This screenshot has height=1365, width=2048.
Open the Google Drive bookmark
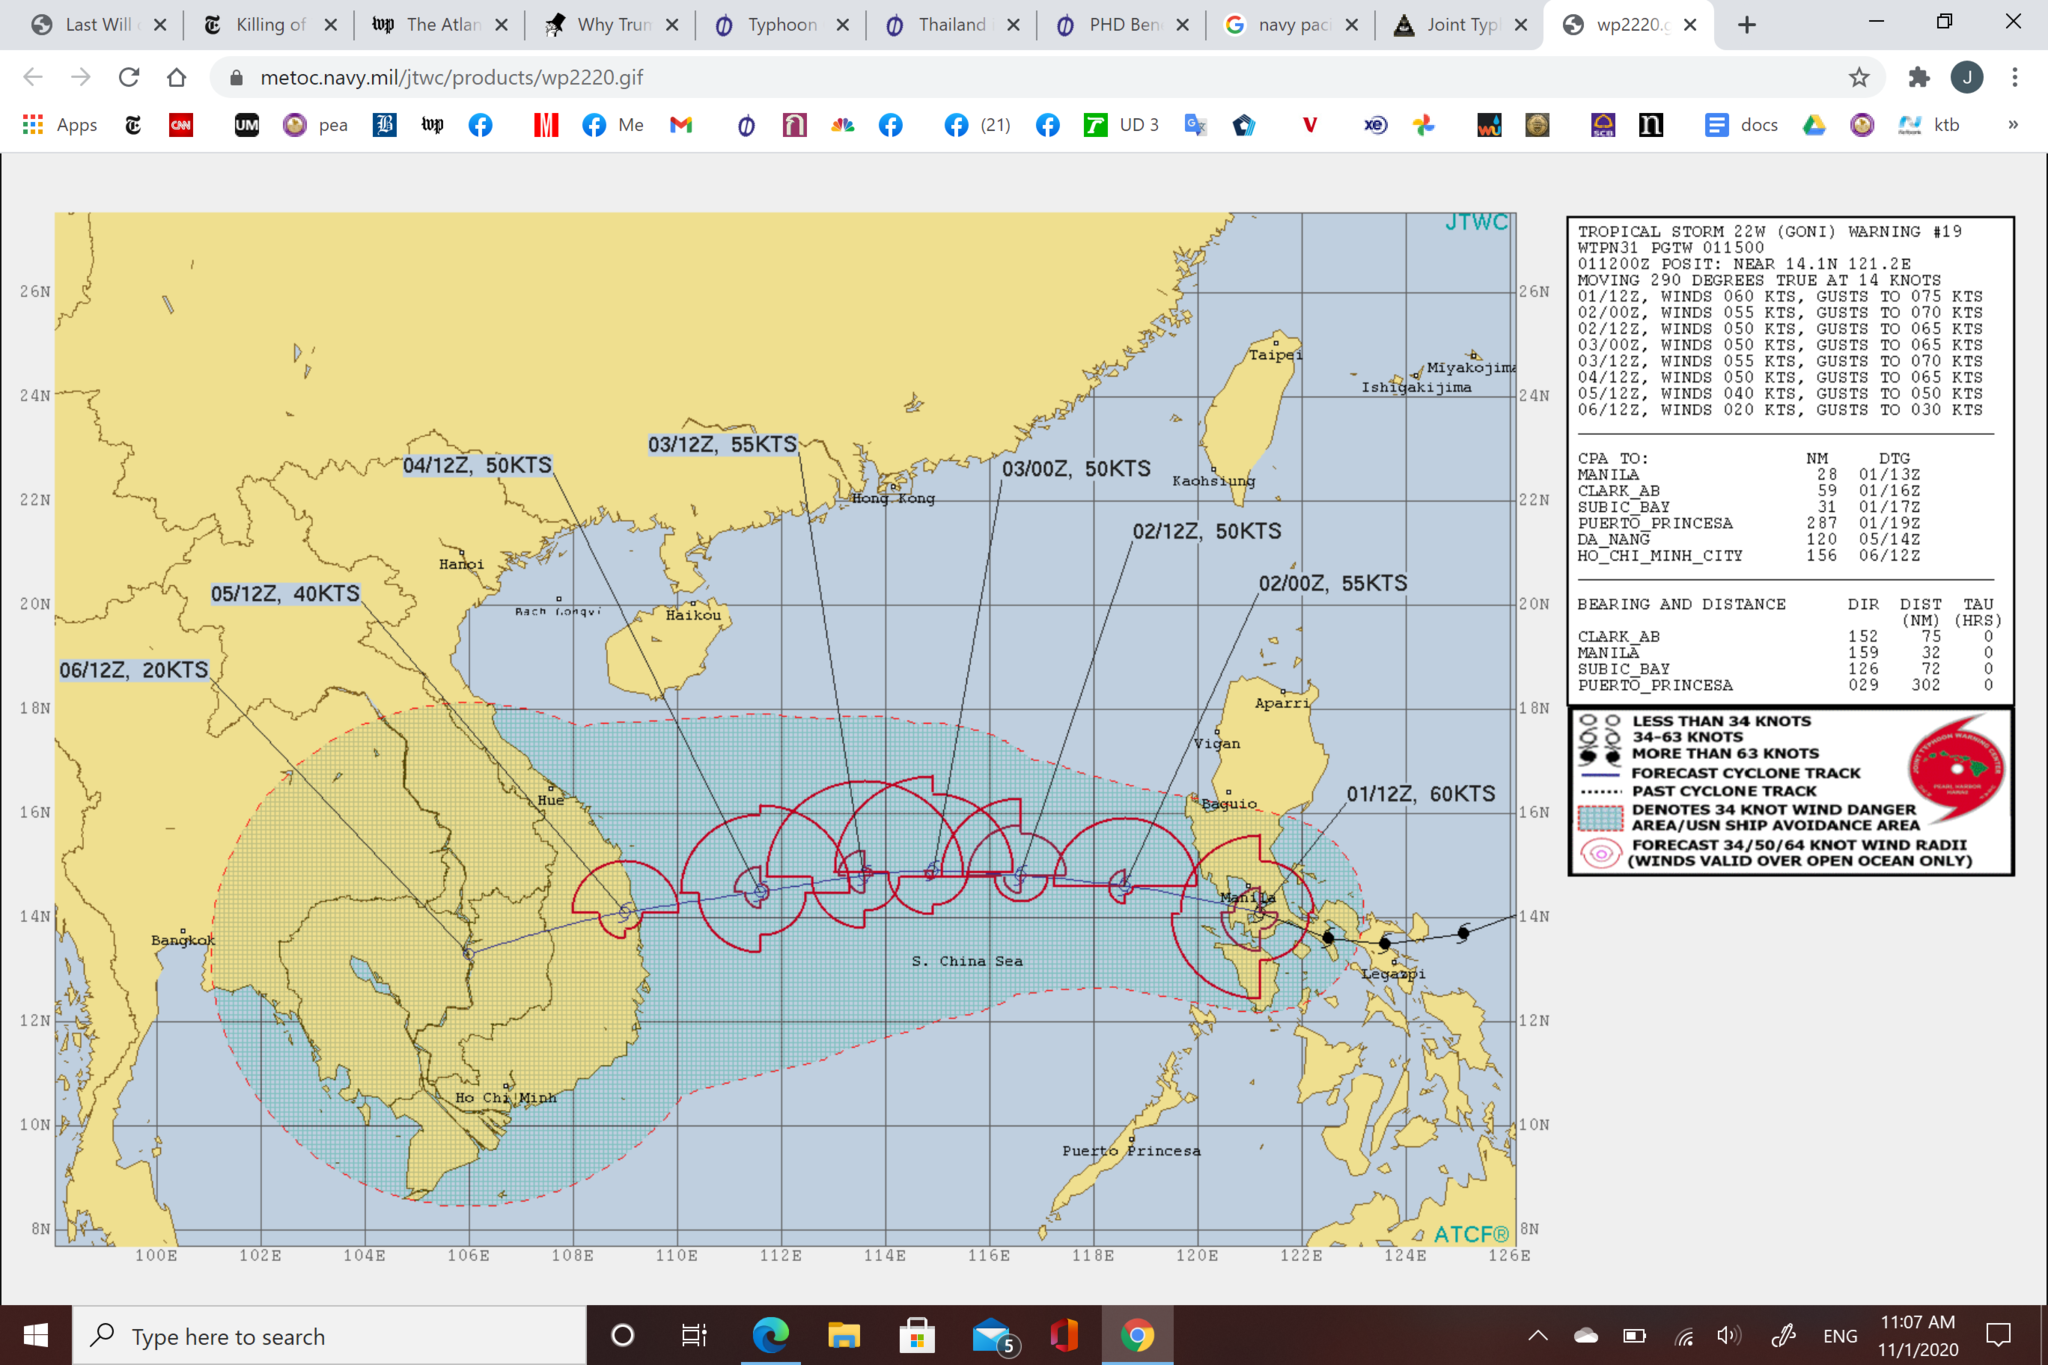point(1814,124)
